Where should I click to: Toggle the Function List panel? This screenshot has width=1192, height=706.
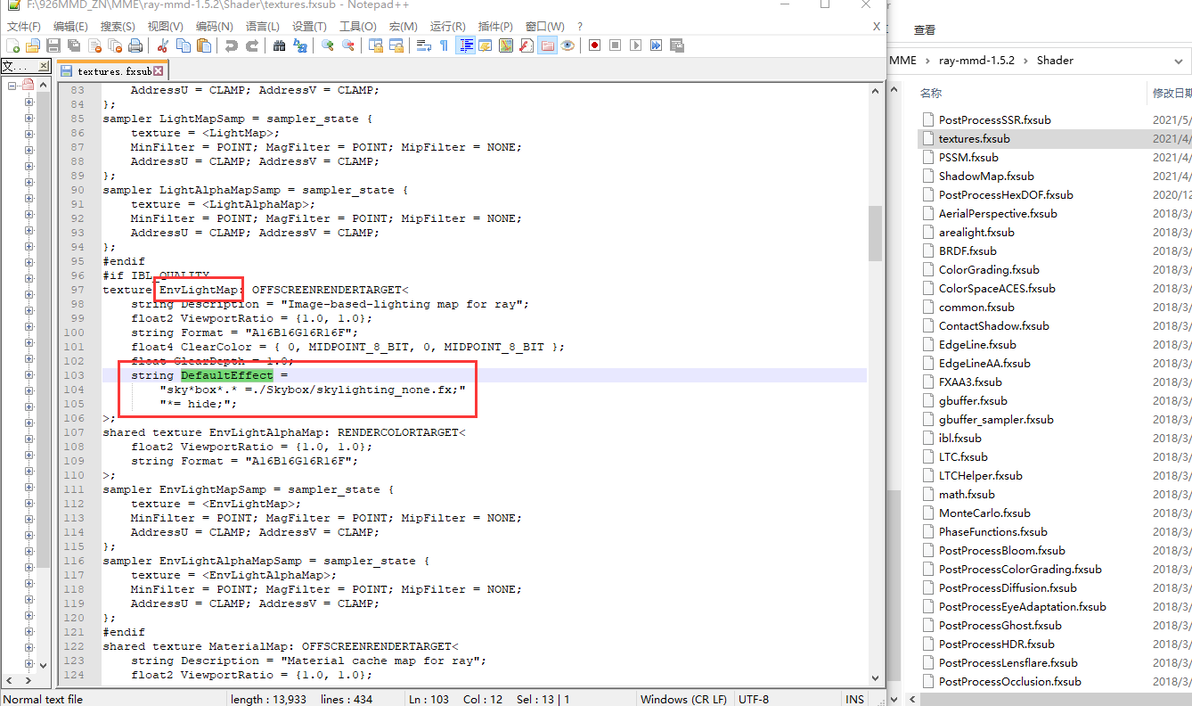(526, 46)
